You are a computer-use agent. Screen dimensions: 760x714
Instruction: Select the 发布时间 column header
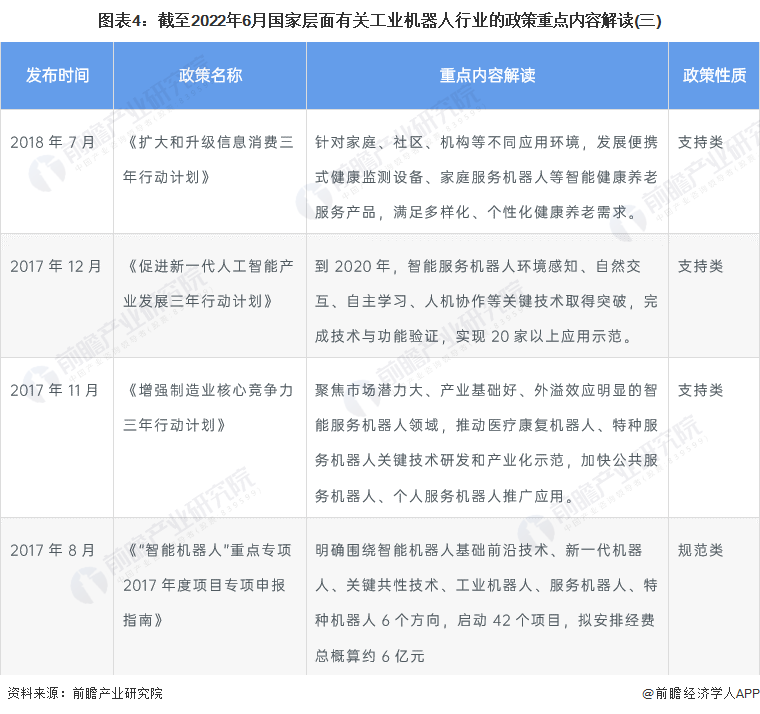pos(57,75)
